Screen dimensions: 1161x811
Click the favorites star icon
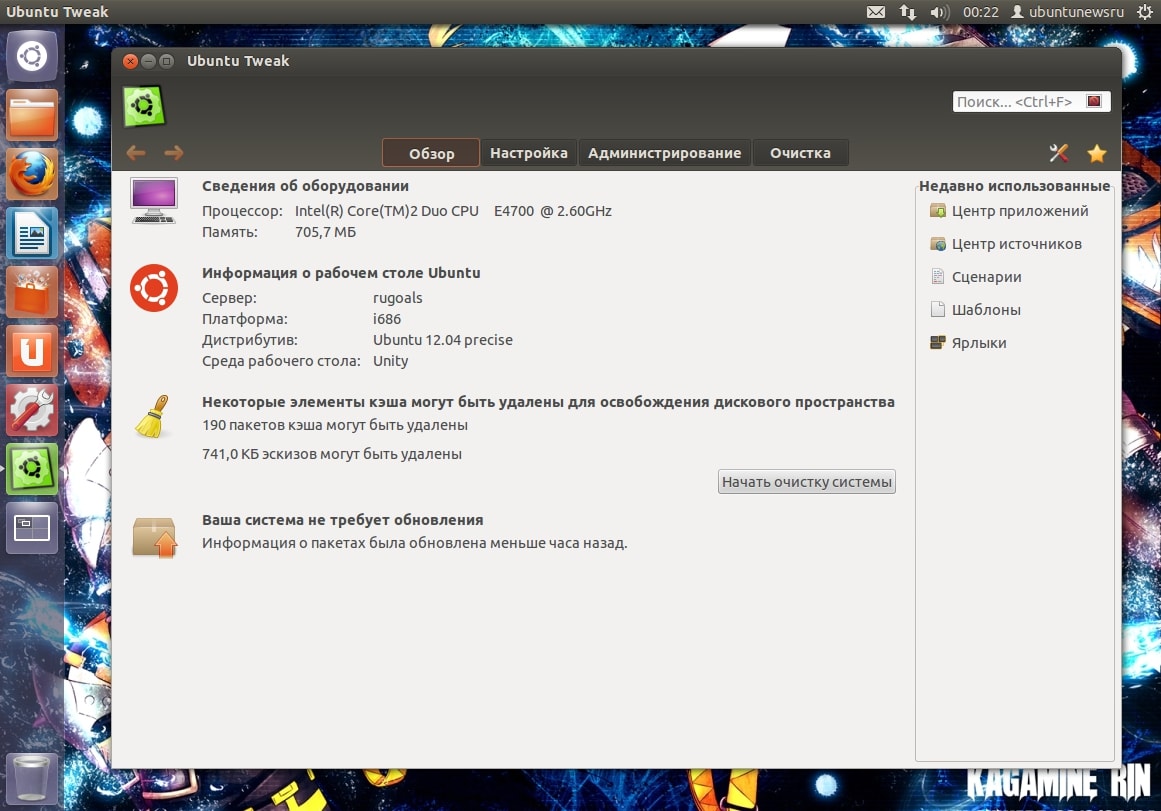[x=1097, y=153]
